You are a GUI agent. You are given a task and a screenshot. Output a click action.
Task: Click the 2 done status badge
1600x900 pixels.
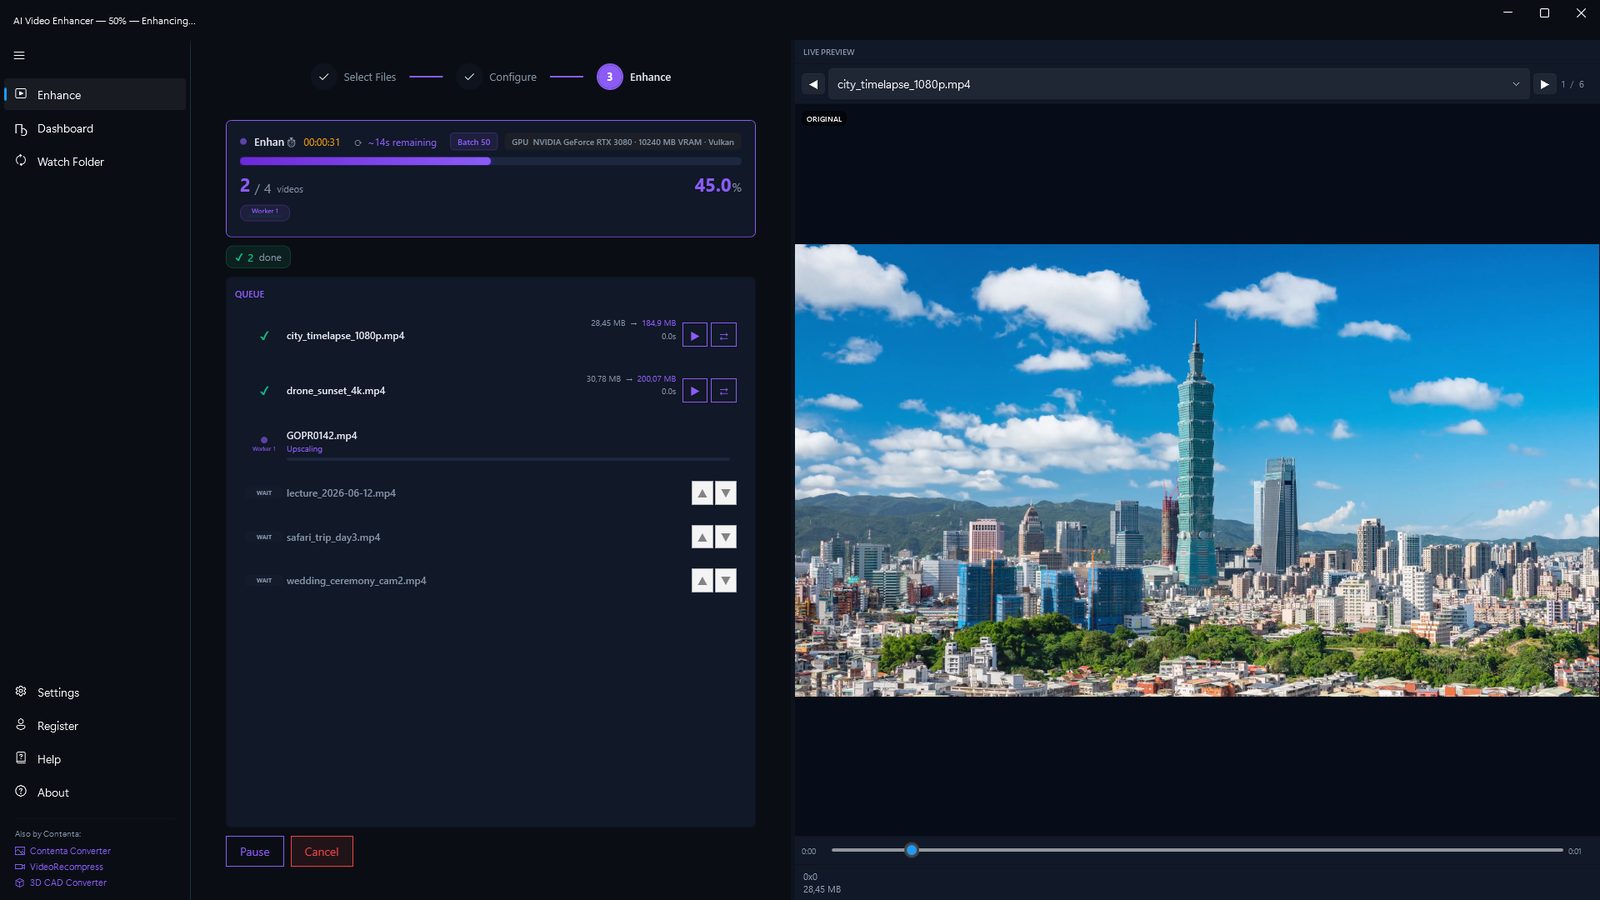point(258,257)
